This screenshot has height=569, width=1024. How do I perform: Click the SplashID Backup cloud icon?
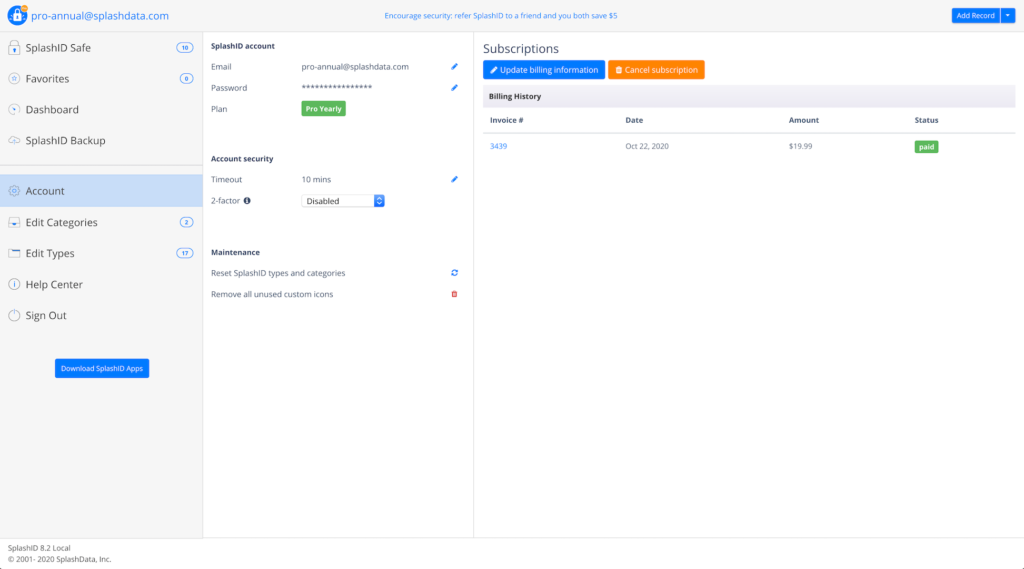(x=14, y=141)
